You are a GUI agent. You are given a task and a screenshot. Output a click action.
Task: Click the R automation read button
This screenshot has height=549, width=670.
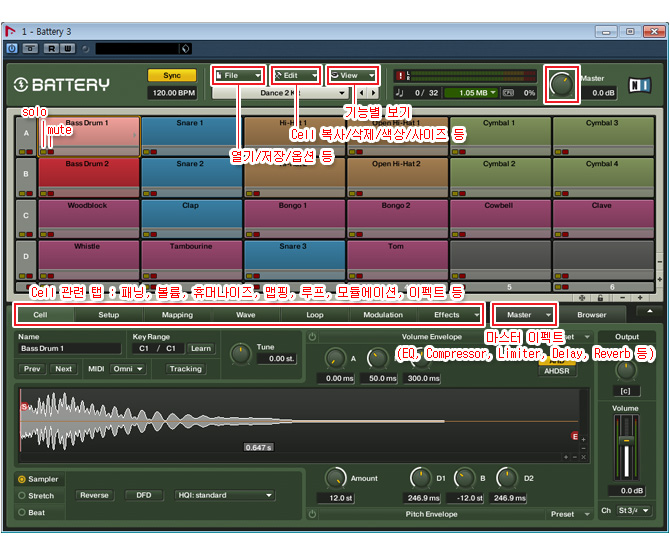(x=51, y=48)
